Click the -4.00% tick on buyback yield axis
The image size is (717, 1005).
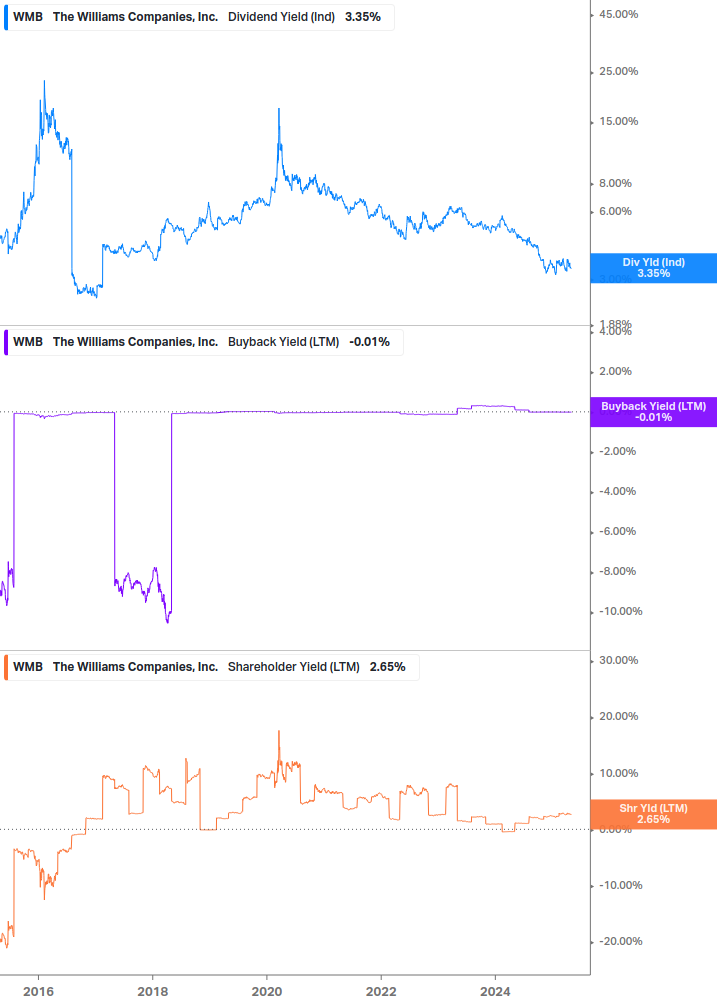pos(618,492)
